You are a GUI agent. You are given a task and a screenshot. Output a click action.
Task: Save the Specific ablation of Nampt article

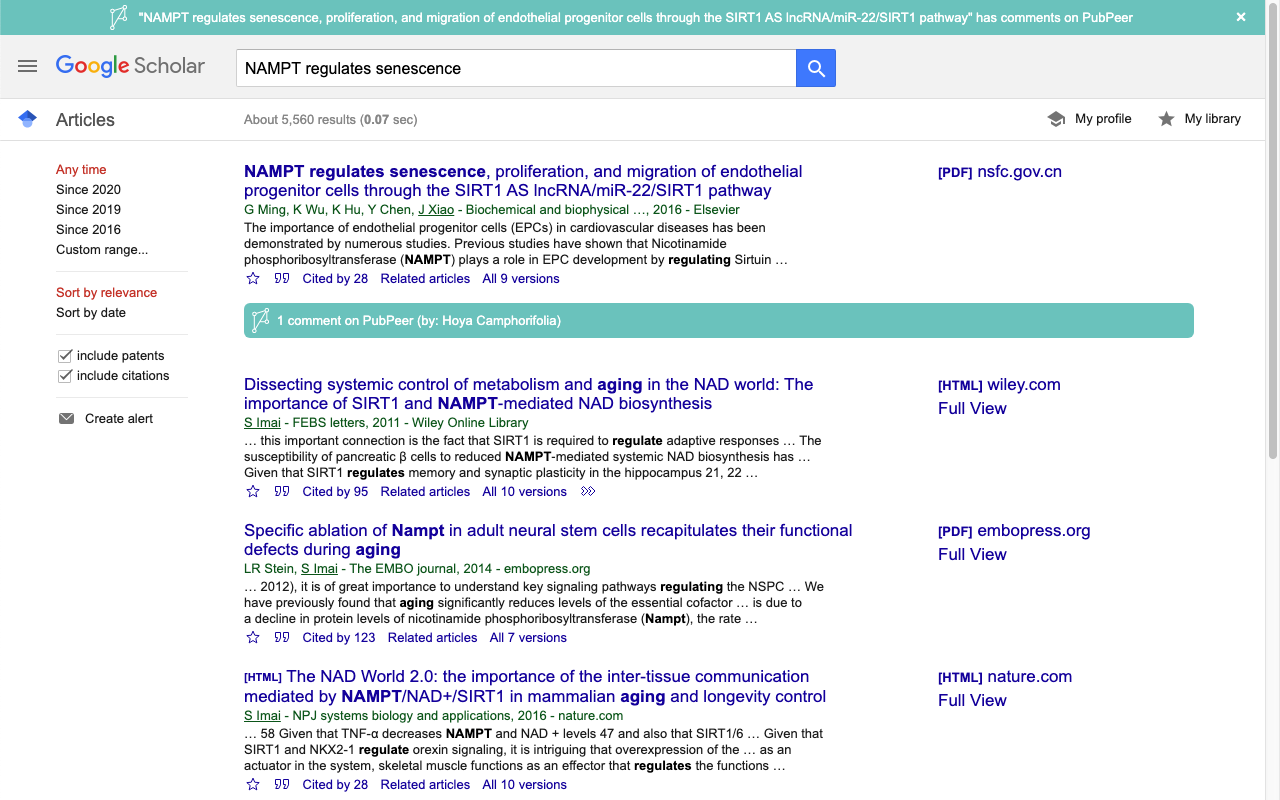[x=253, y=638]
